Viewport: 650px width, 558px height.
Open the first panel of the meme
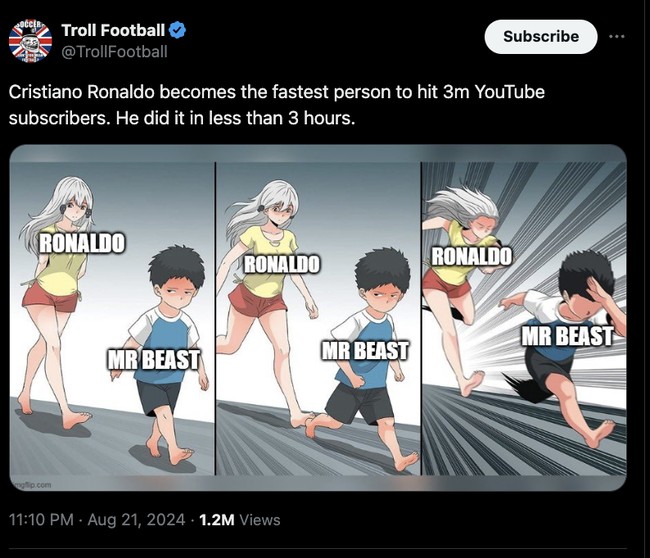point(112,320)
